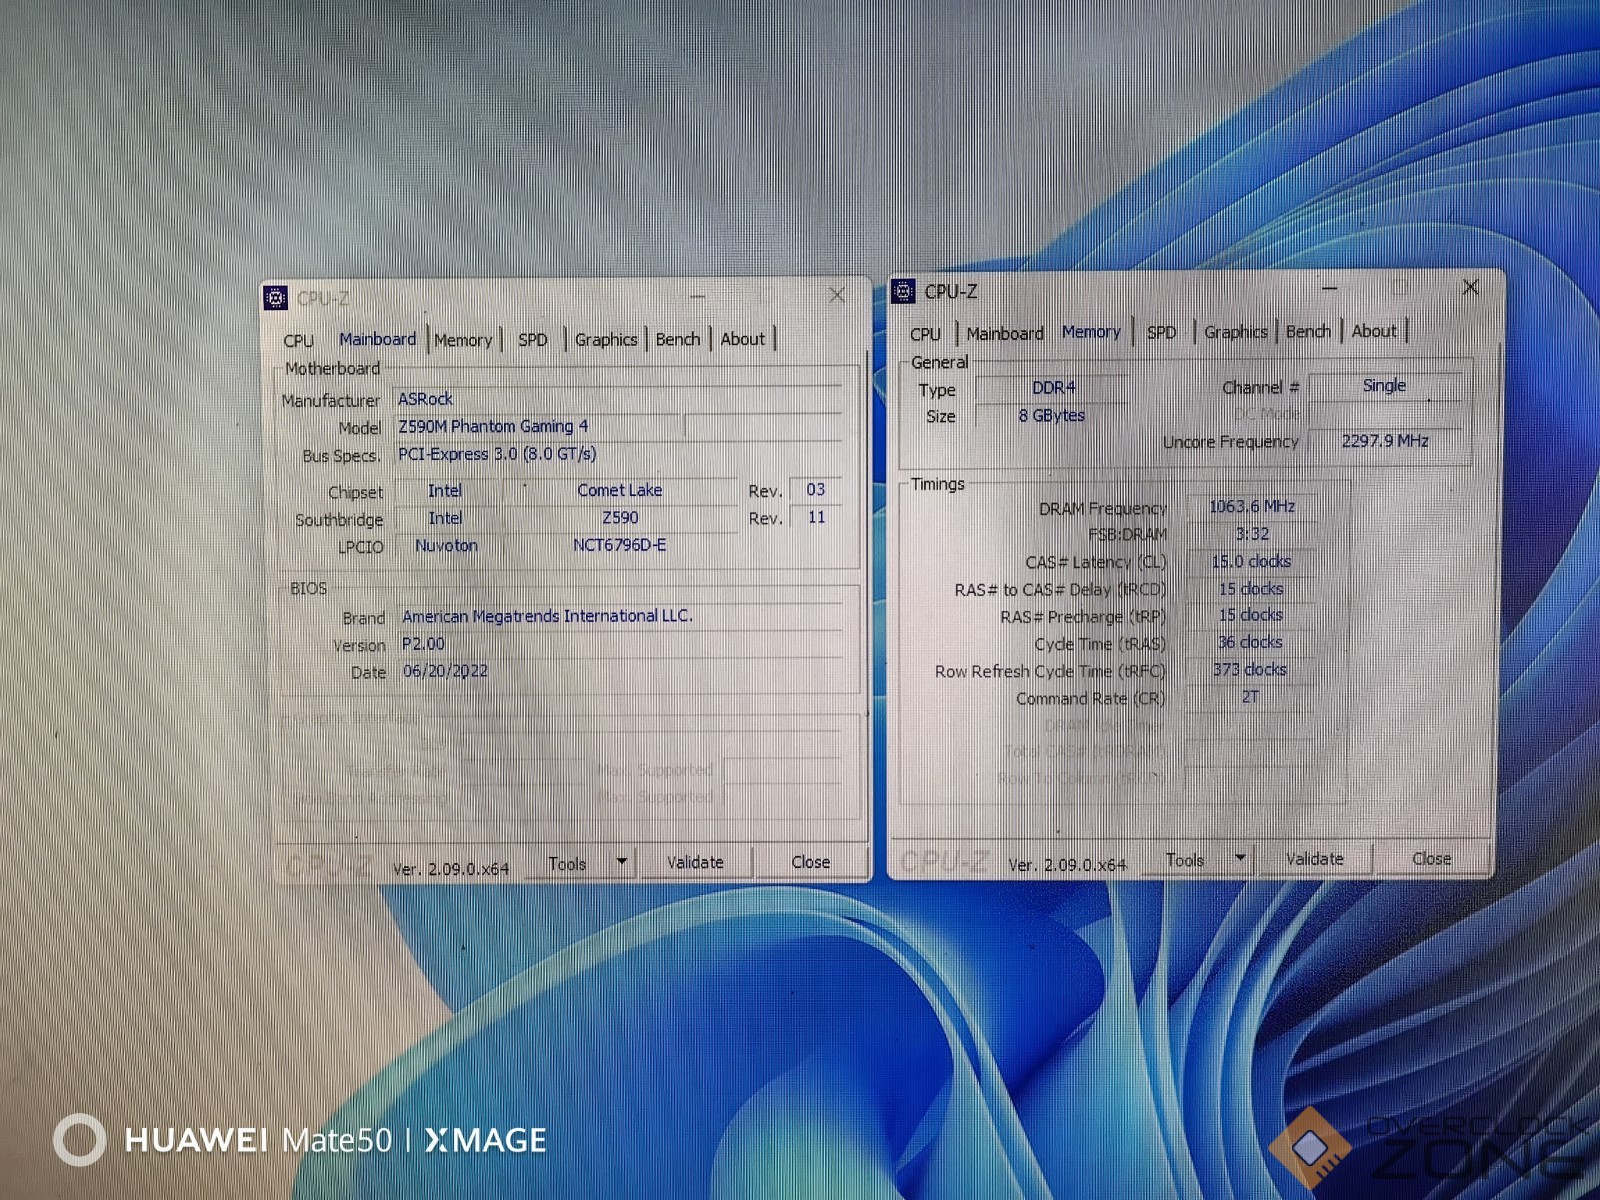Viewport: 1600px width, 1200px height.
Task: Click the southbridge model "Z590"
Action: 620,518
